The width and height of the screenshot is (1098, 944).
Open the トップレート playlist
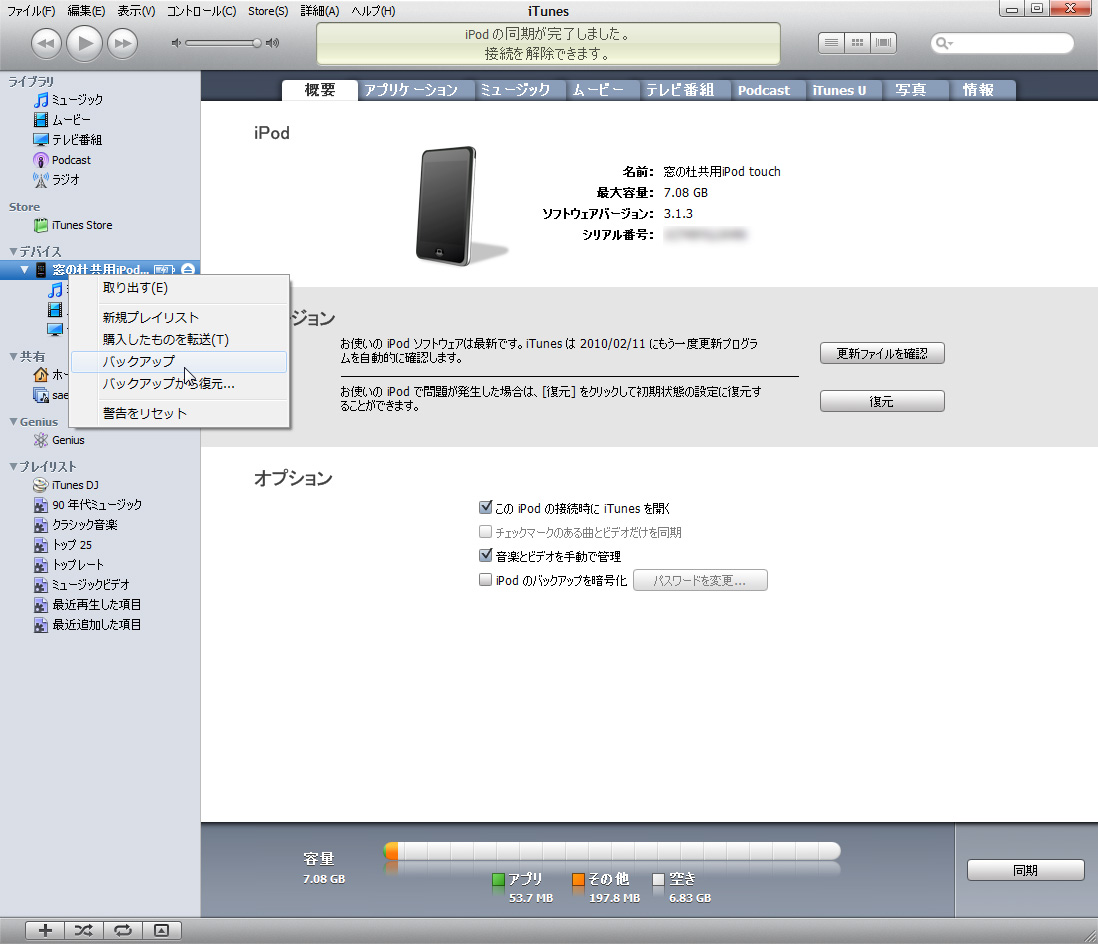coord(69,564)
